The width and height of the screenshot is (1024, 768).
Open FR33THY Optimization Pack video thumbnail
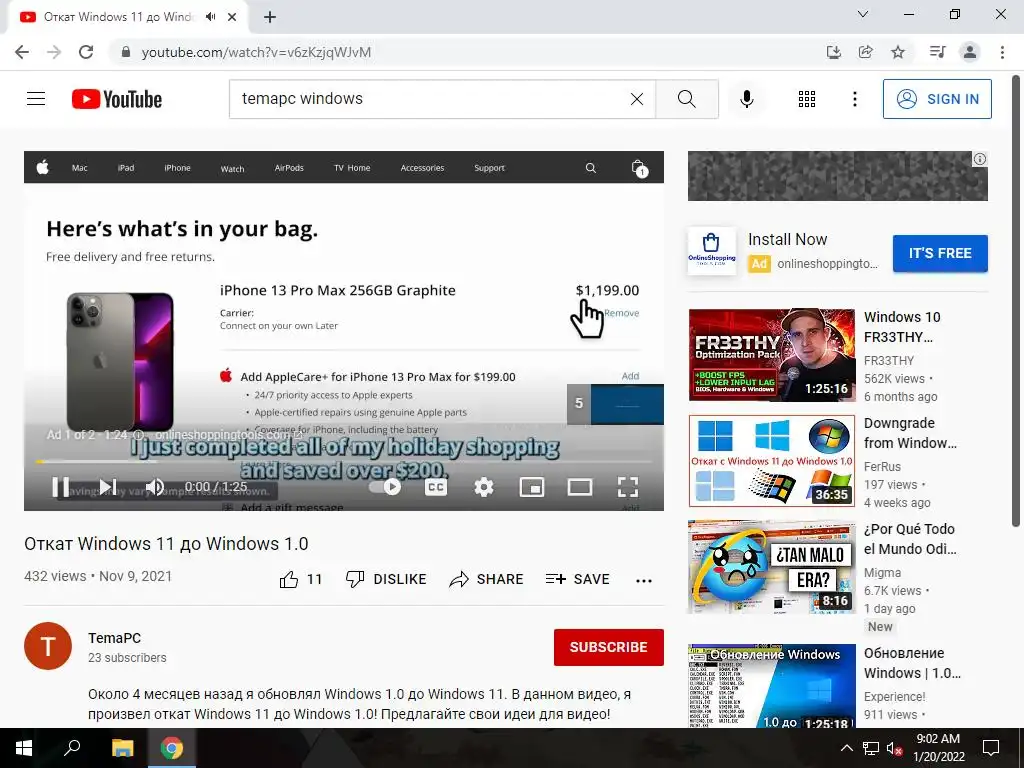click(x=772, y=355)
